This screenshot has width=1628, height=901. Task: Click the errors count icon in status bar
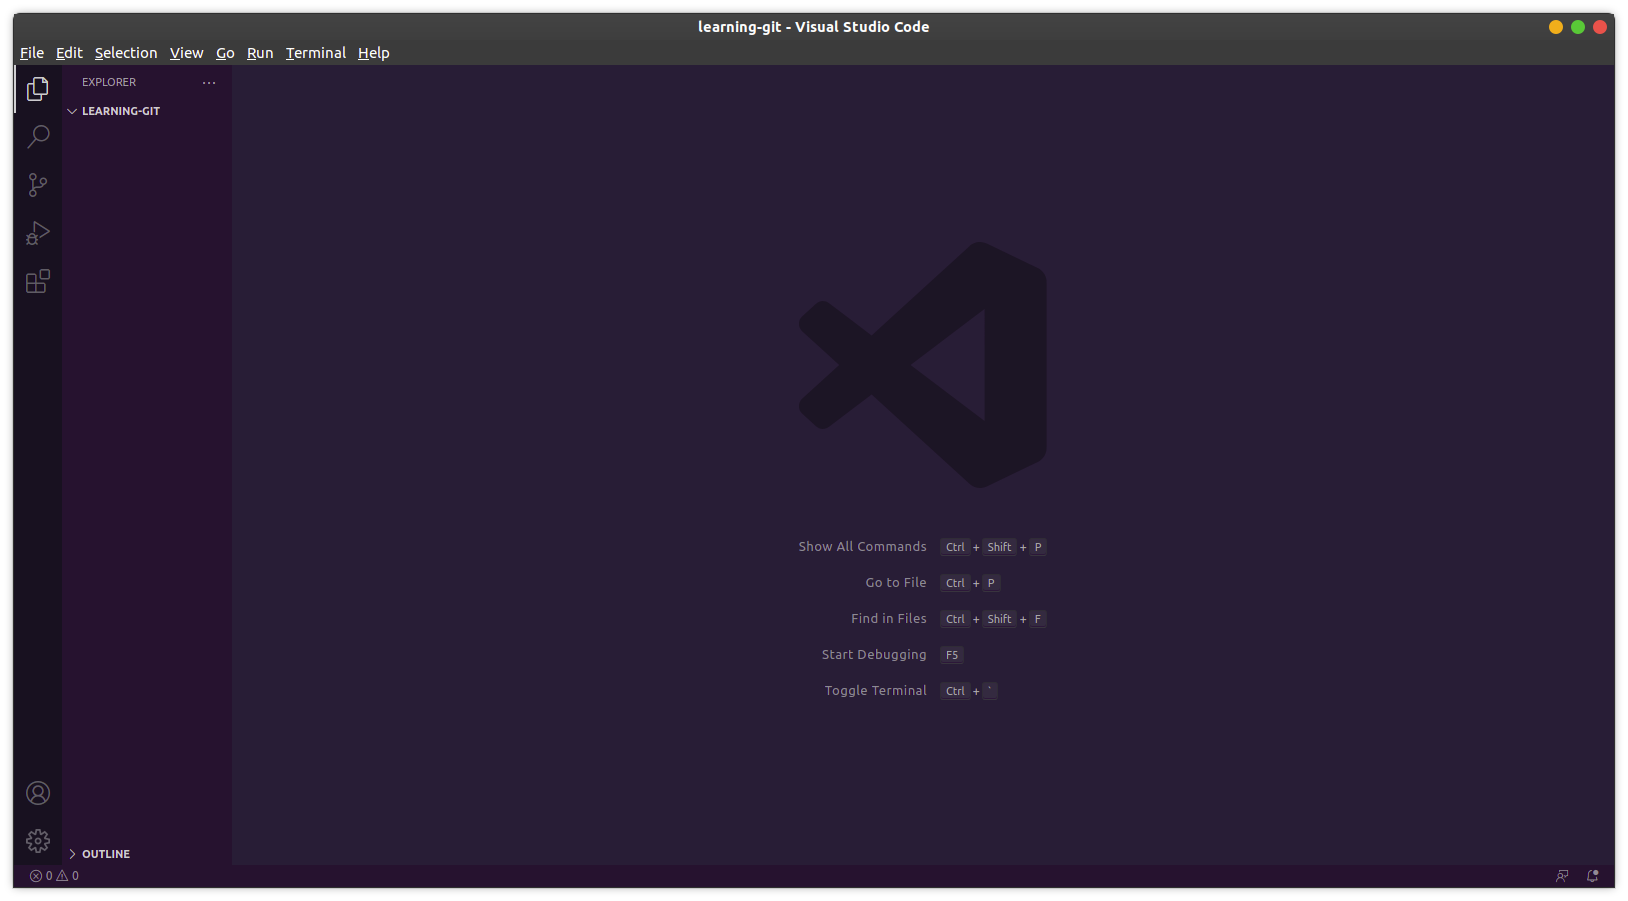pyautogui.click(x=41, y=876)
